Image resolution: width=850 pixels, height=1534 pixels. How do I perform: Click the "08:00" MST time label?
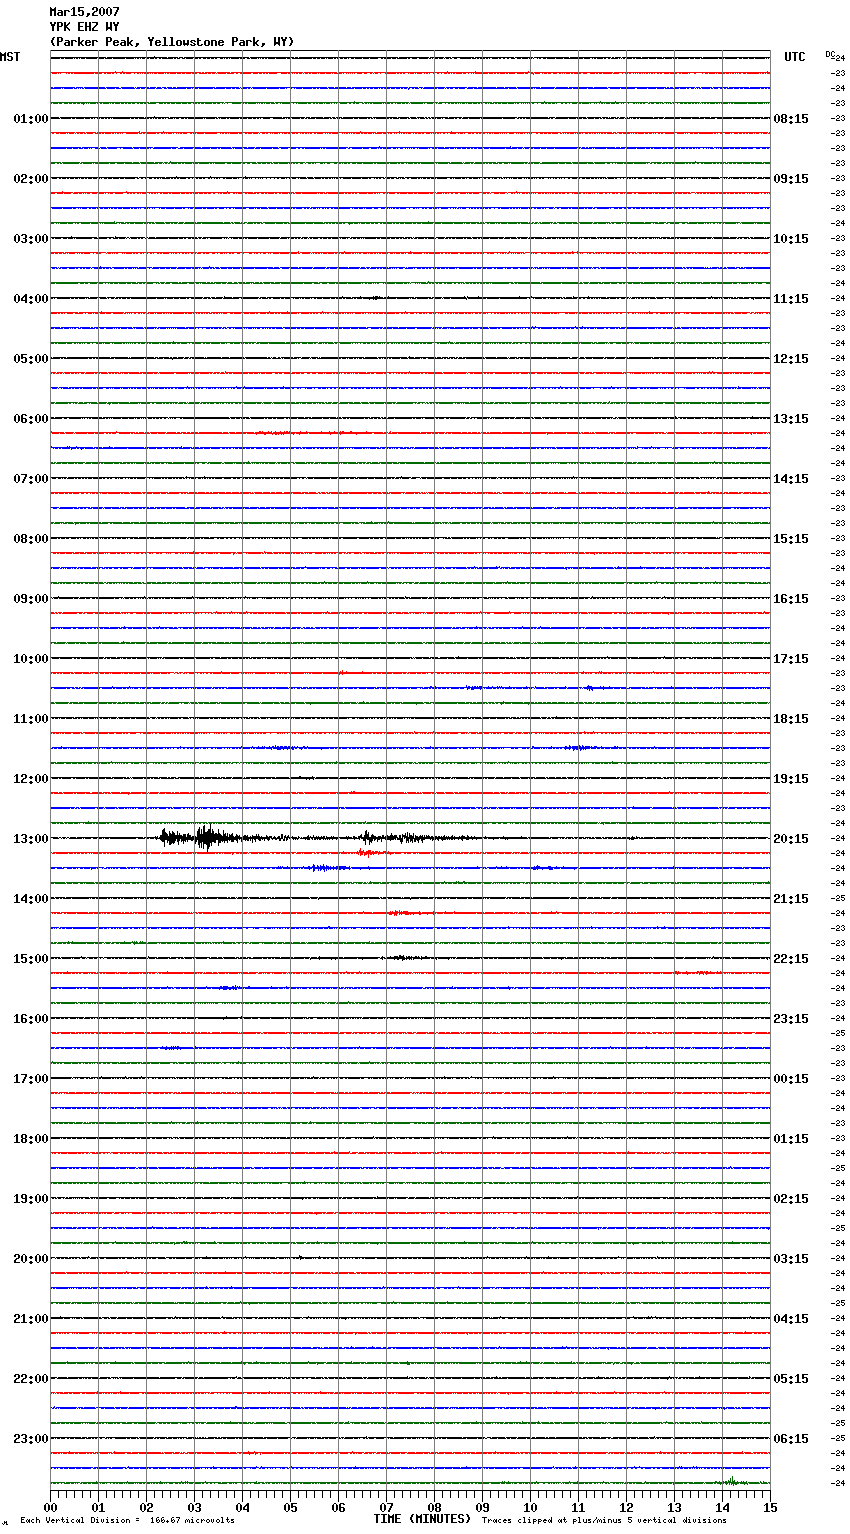[x=31, y=539]
